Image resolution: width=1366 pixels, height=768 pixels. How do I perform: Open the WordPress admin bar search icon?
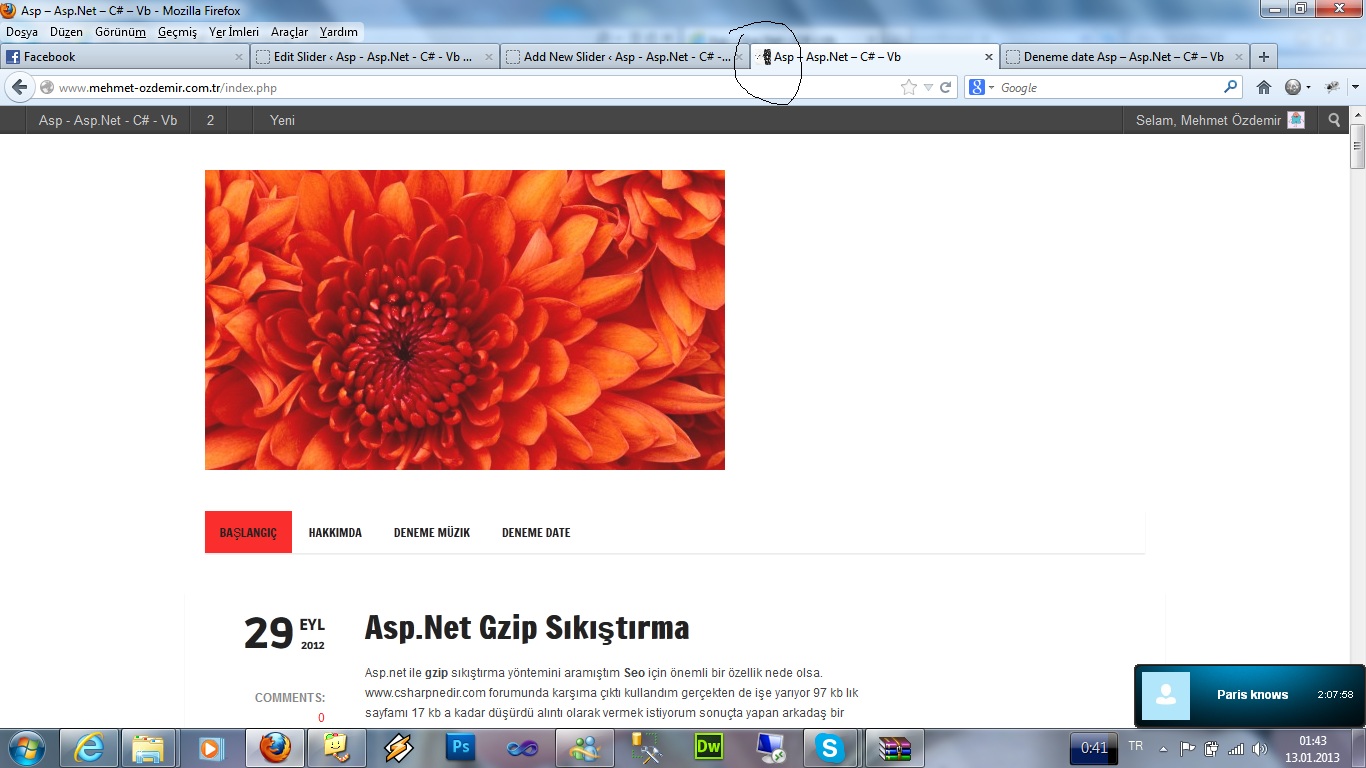tap(1334, 120)
